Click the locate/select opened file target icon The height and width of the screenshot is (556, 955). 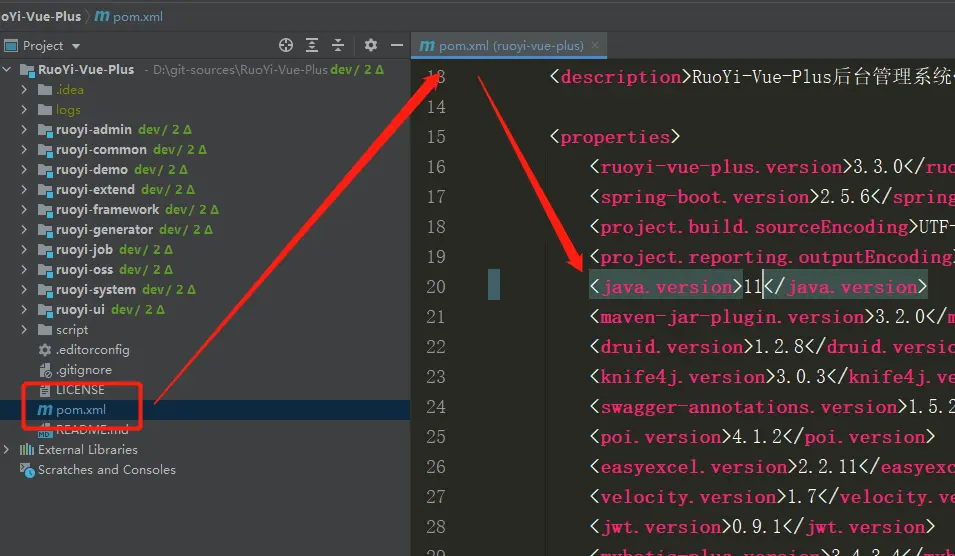coord(286,45)
